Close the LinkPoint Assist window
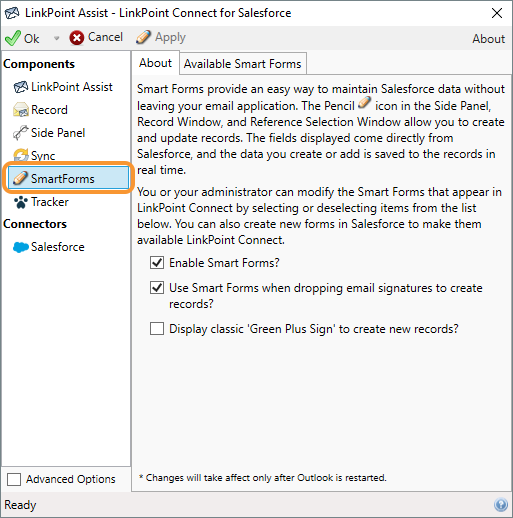The width and height of the screenshot is (513, 518). (497, 13)
